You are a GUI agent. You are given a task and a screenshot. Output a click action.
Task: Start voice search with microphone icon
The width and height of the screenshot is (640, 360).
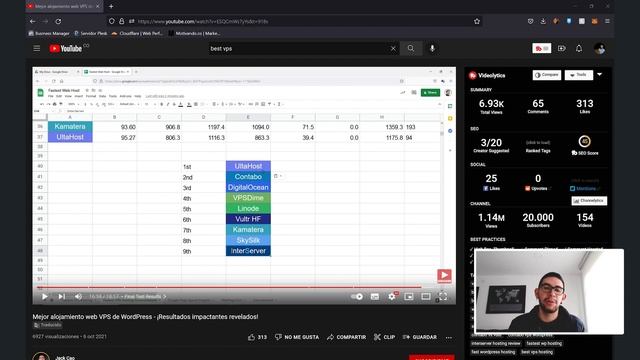coord(432,49)
